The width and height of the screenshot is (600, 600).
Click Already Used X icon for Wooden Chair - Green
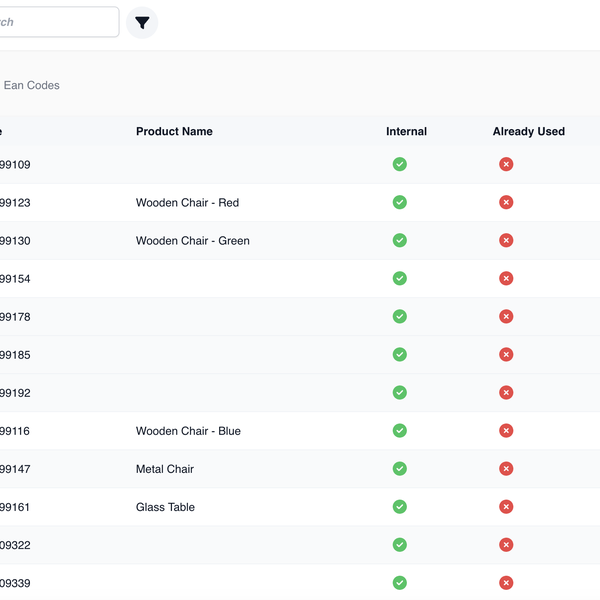(506, 240)
